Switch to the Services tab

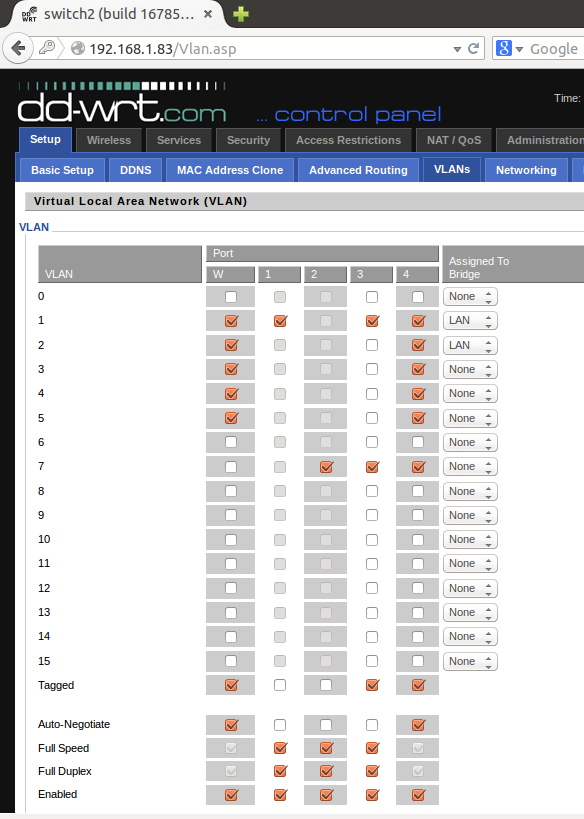tap(179, 140)
